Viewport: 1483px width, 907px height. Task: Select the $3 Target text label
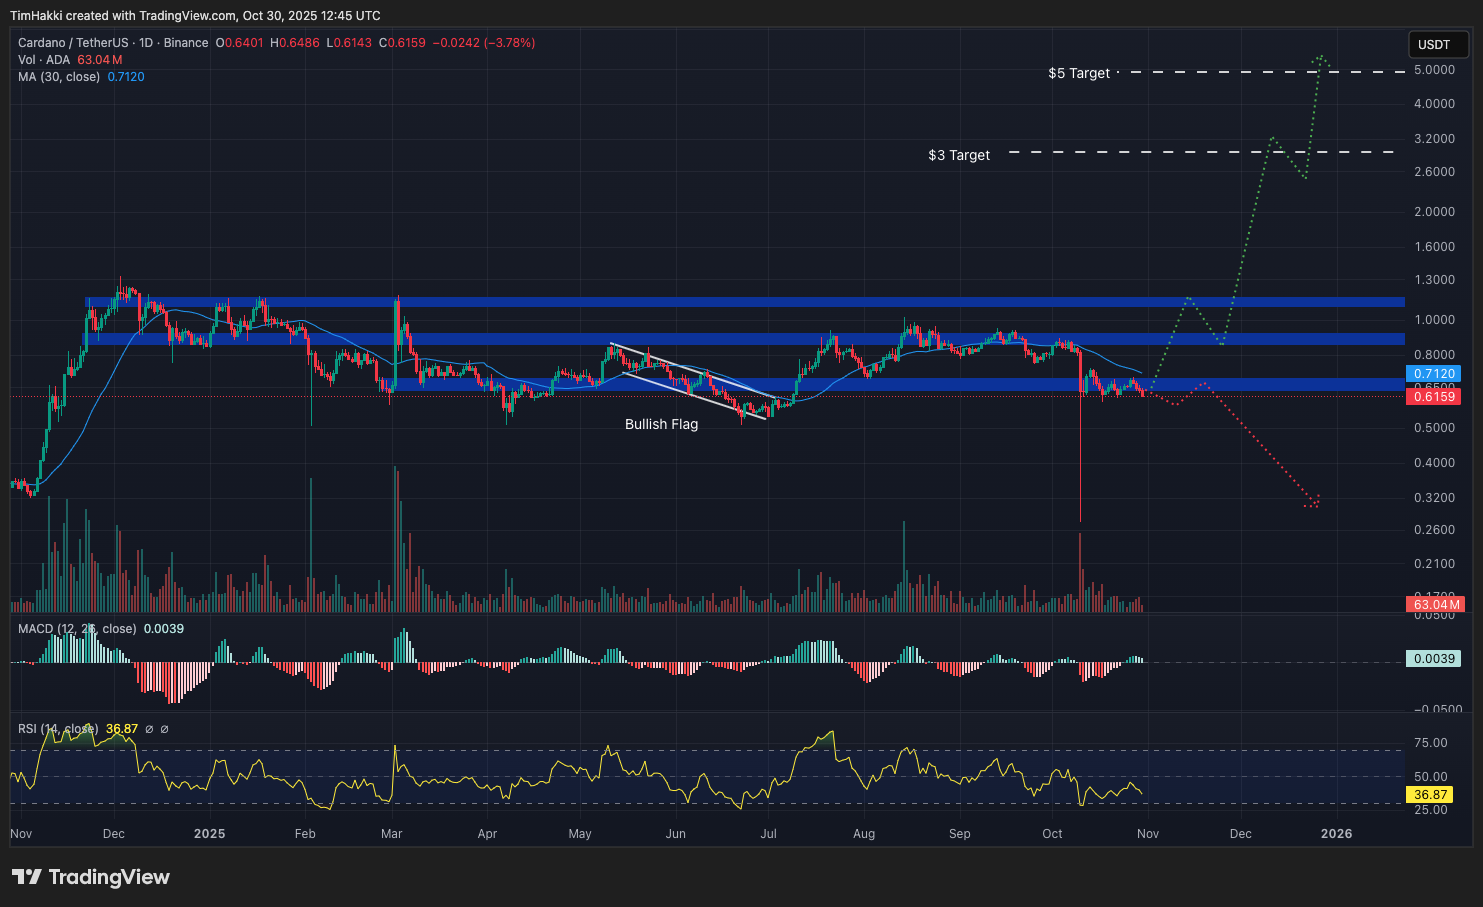958,155
